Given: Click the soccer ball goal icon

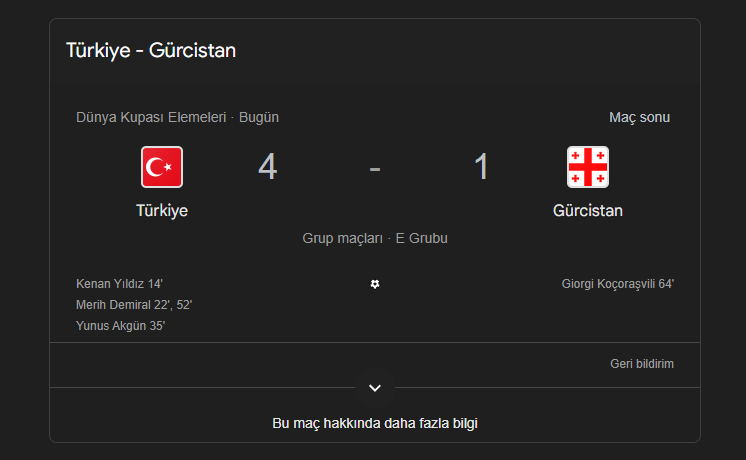Looking at the screenshot, I should coord(375,284).
